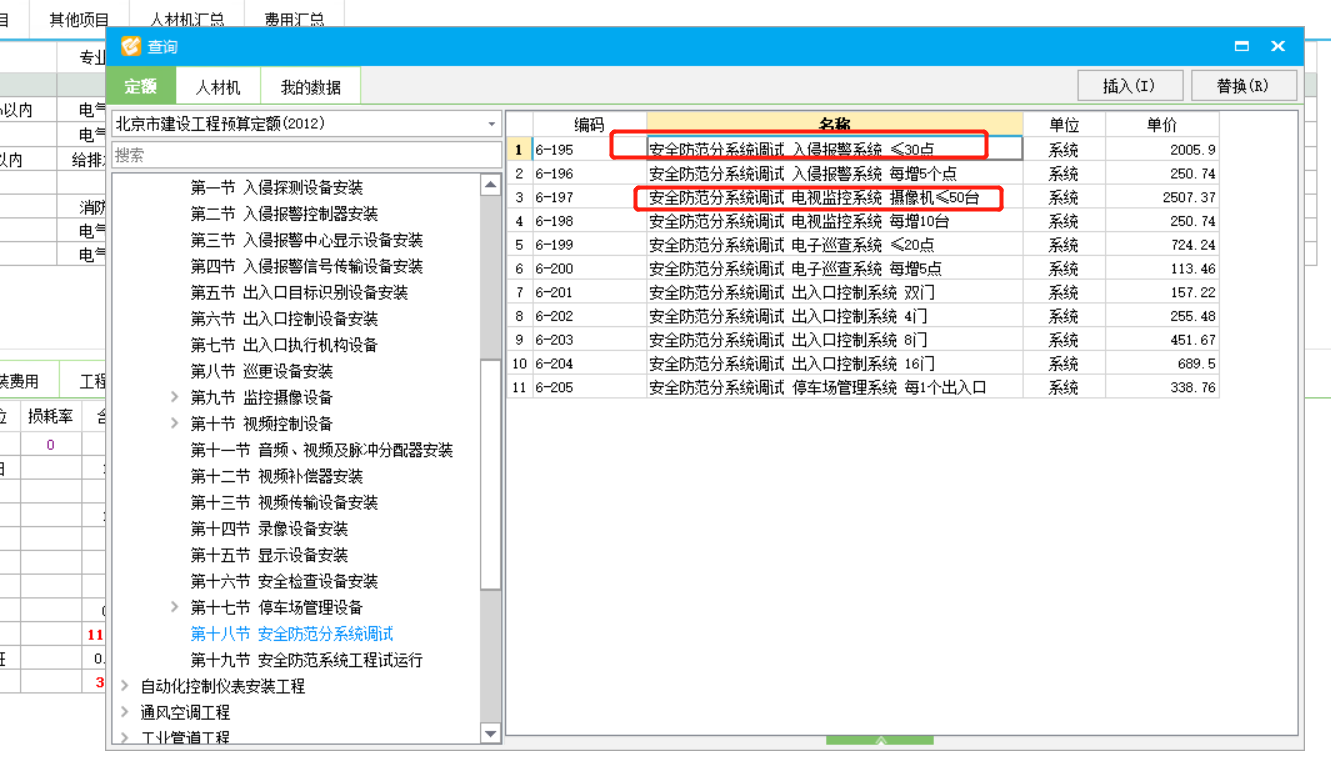Viewport: 1331px width, 774px height.
Task: Select 第一节 入侵探测设备安装
Action: coord(277,188)
